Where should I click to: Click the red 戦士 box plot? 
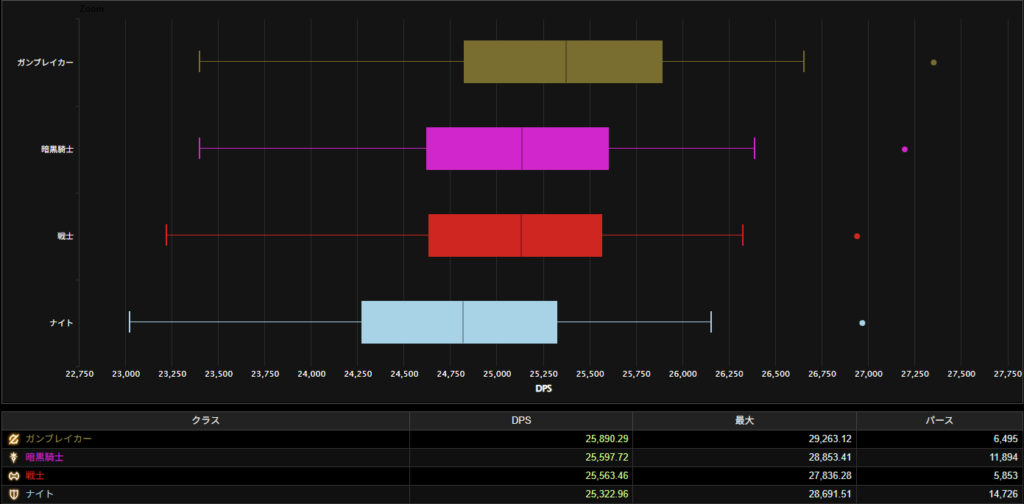pos(515,236)
